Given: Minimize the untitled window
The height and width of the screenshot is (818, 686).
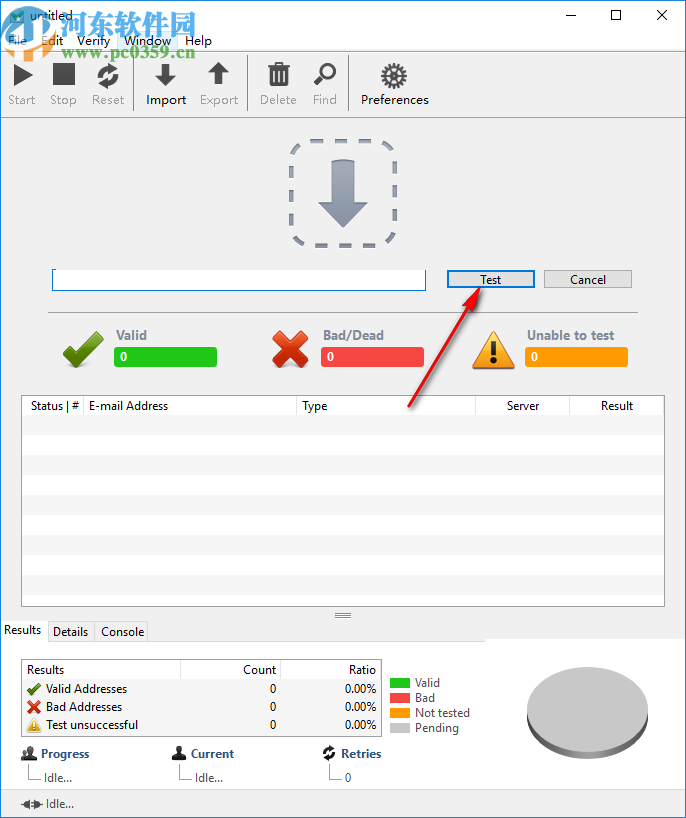Looking at the screenshot, I should 571,15.
